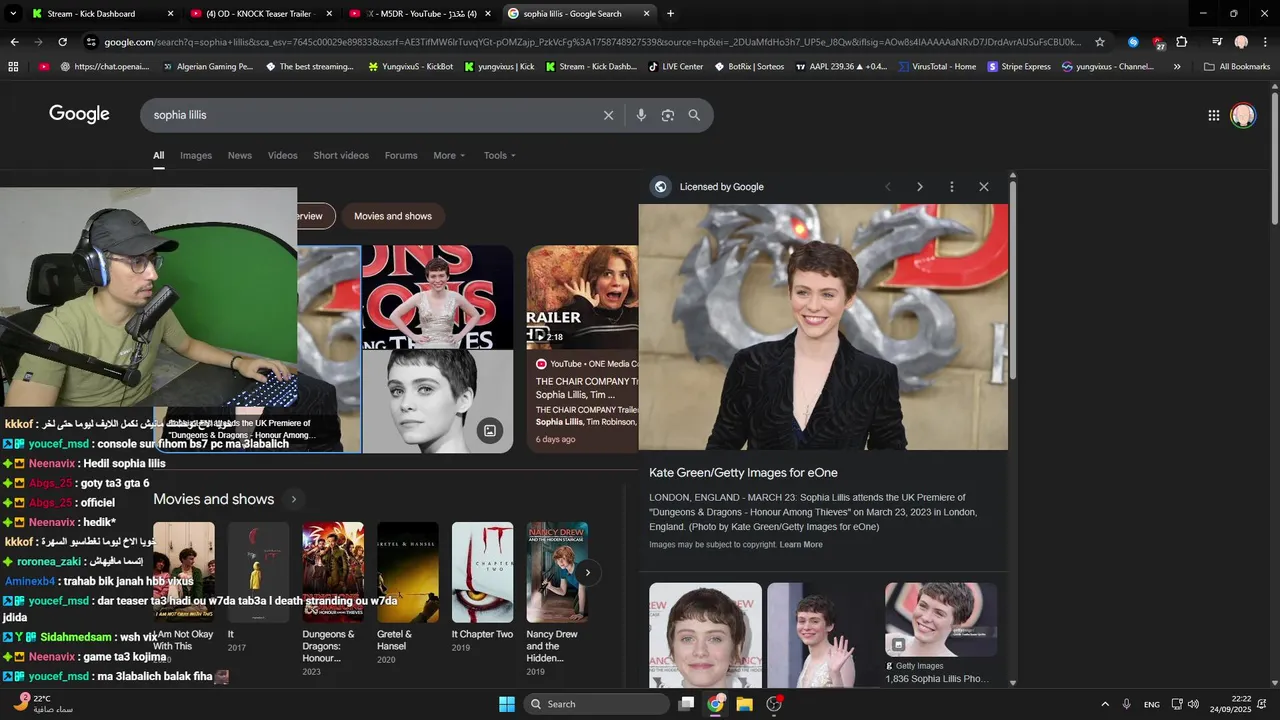Click the Google logo
This screenshot has height=720, width=1280.
coord(79,114)
